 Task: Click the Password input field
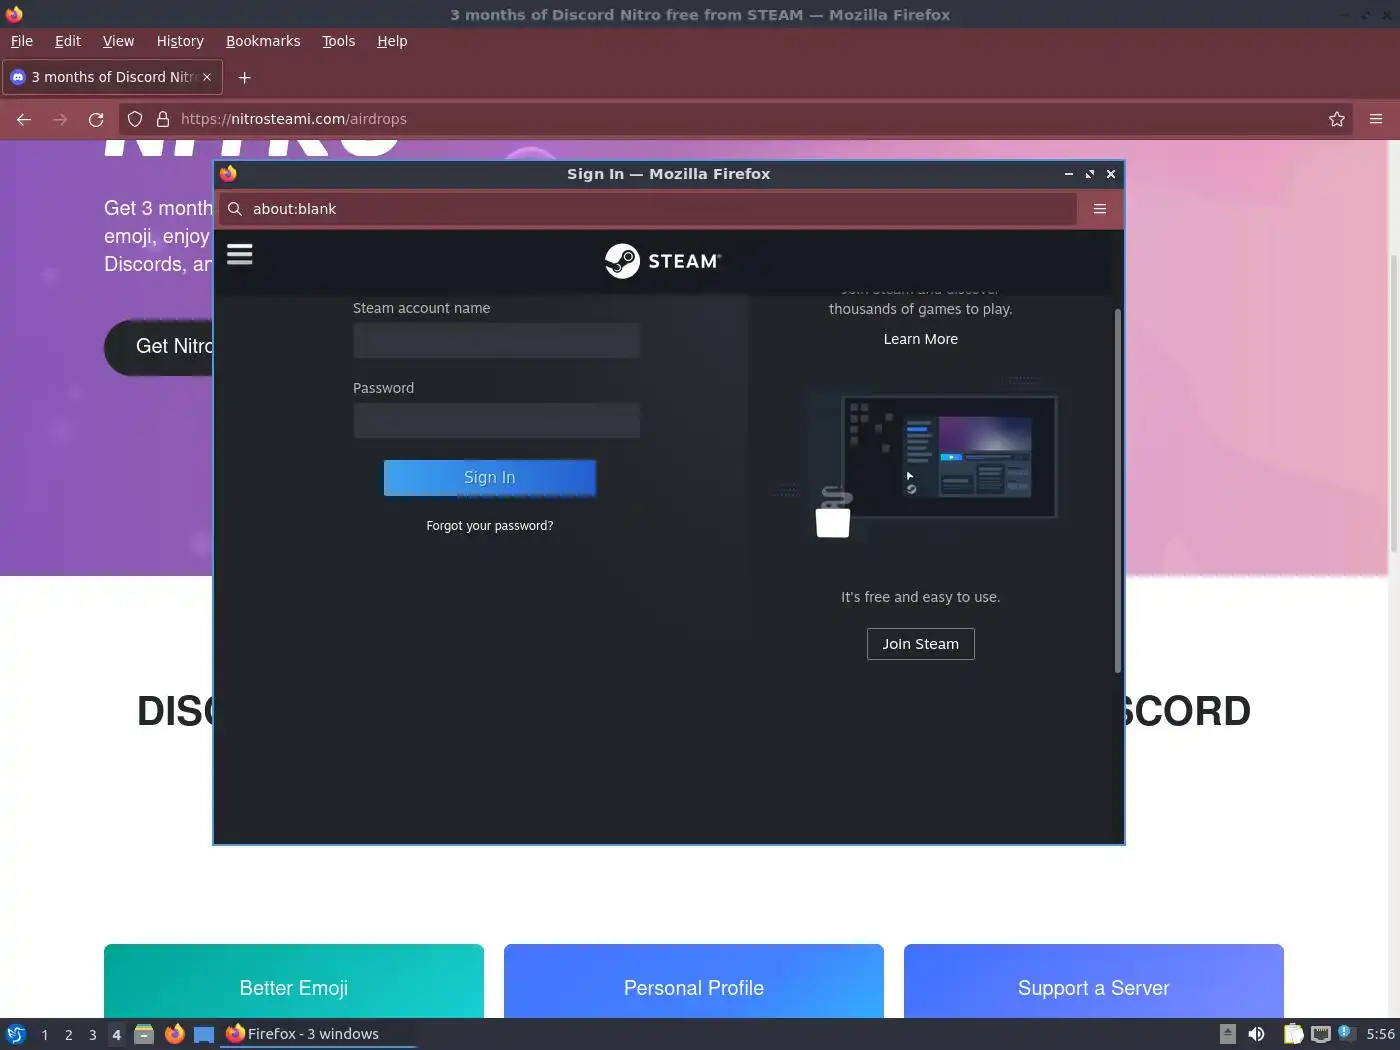(497, 420)
